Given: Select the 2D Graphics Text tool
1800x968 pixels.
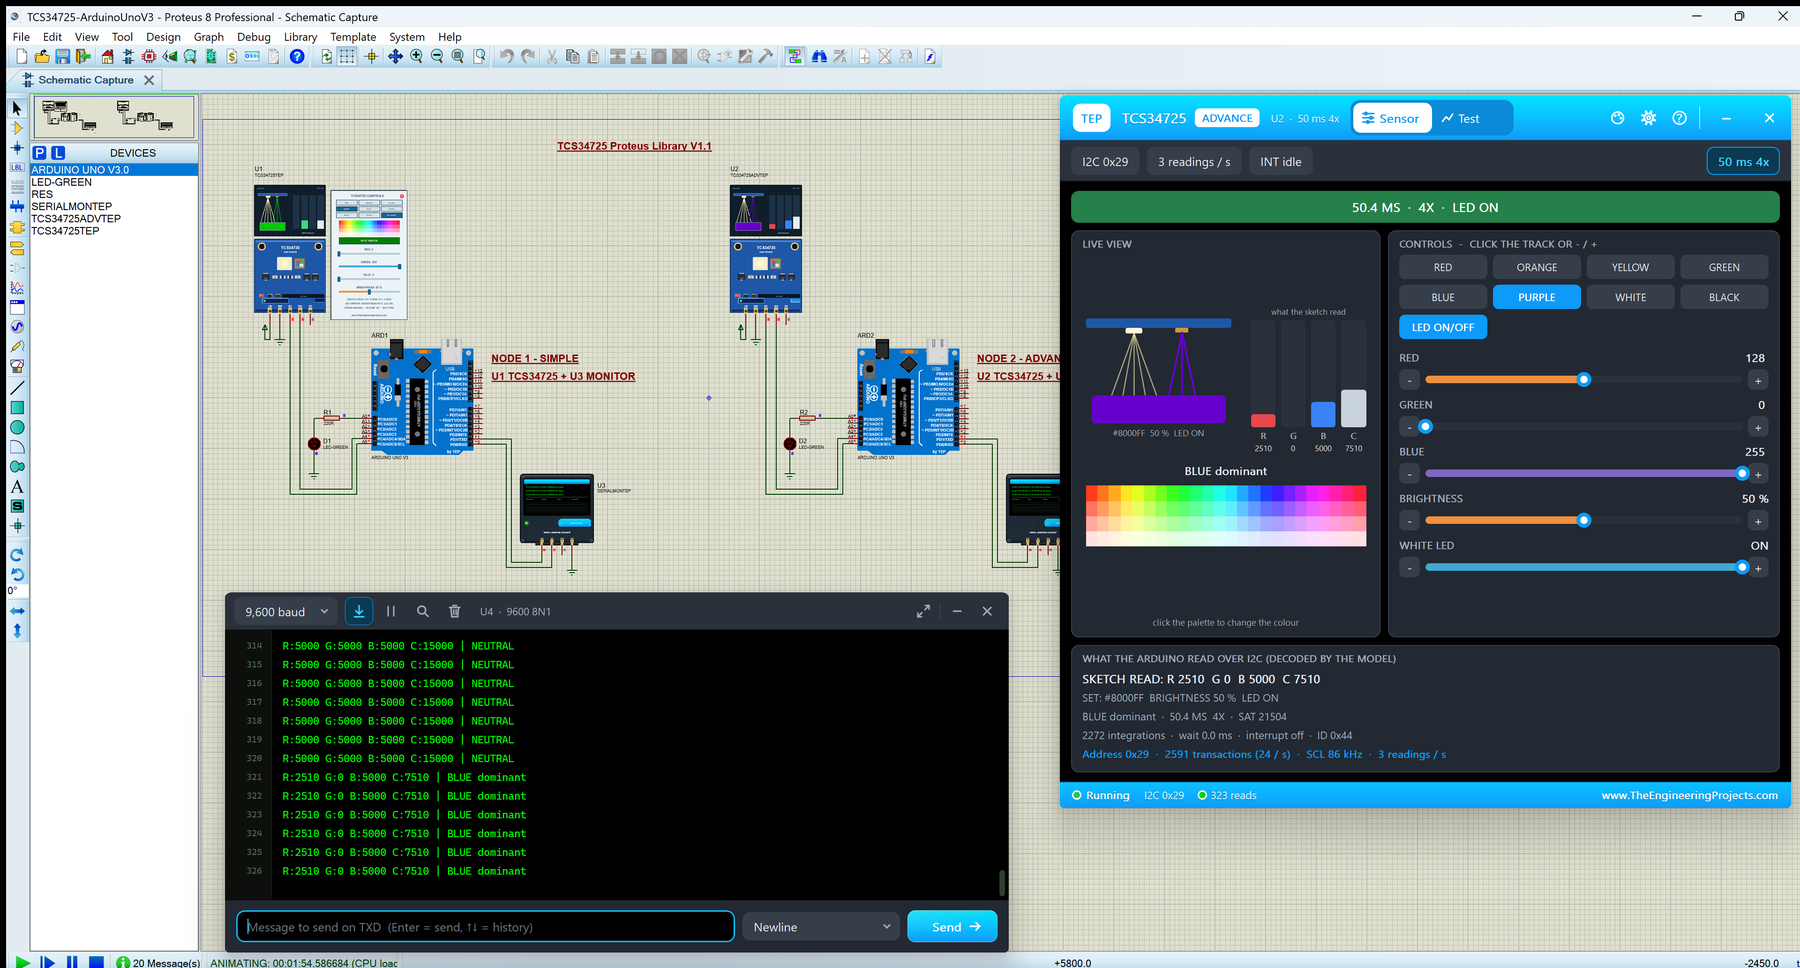Looking at the screenshot, I should pos(17,487).
